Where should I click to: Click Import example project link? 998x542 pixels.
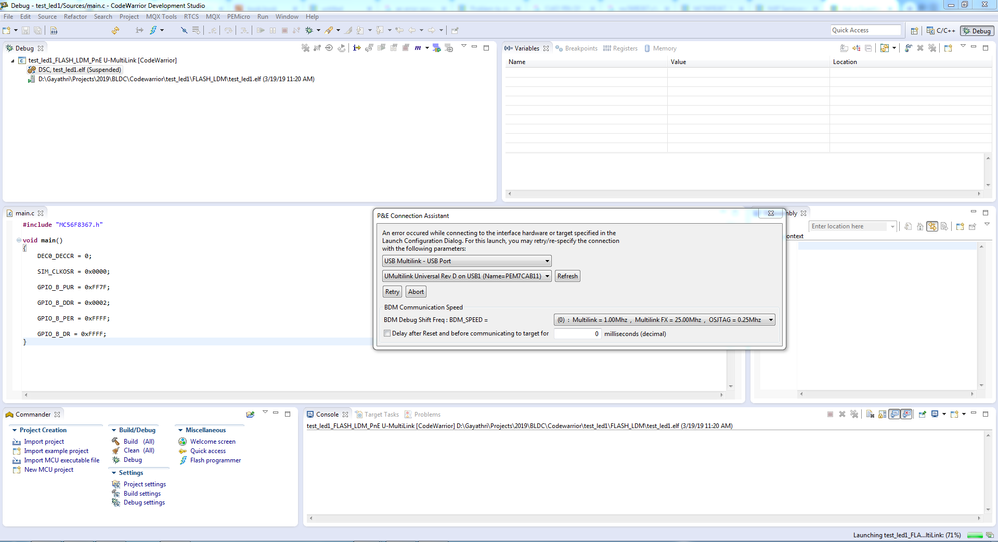56,451
